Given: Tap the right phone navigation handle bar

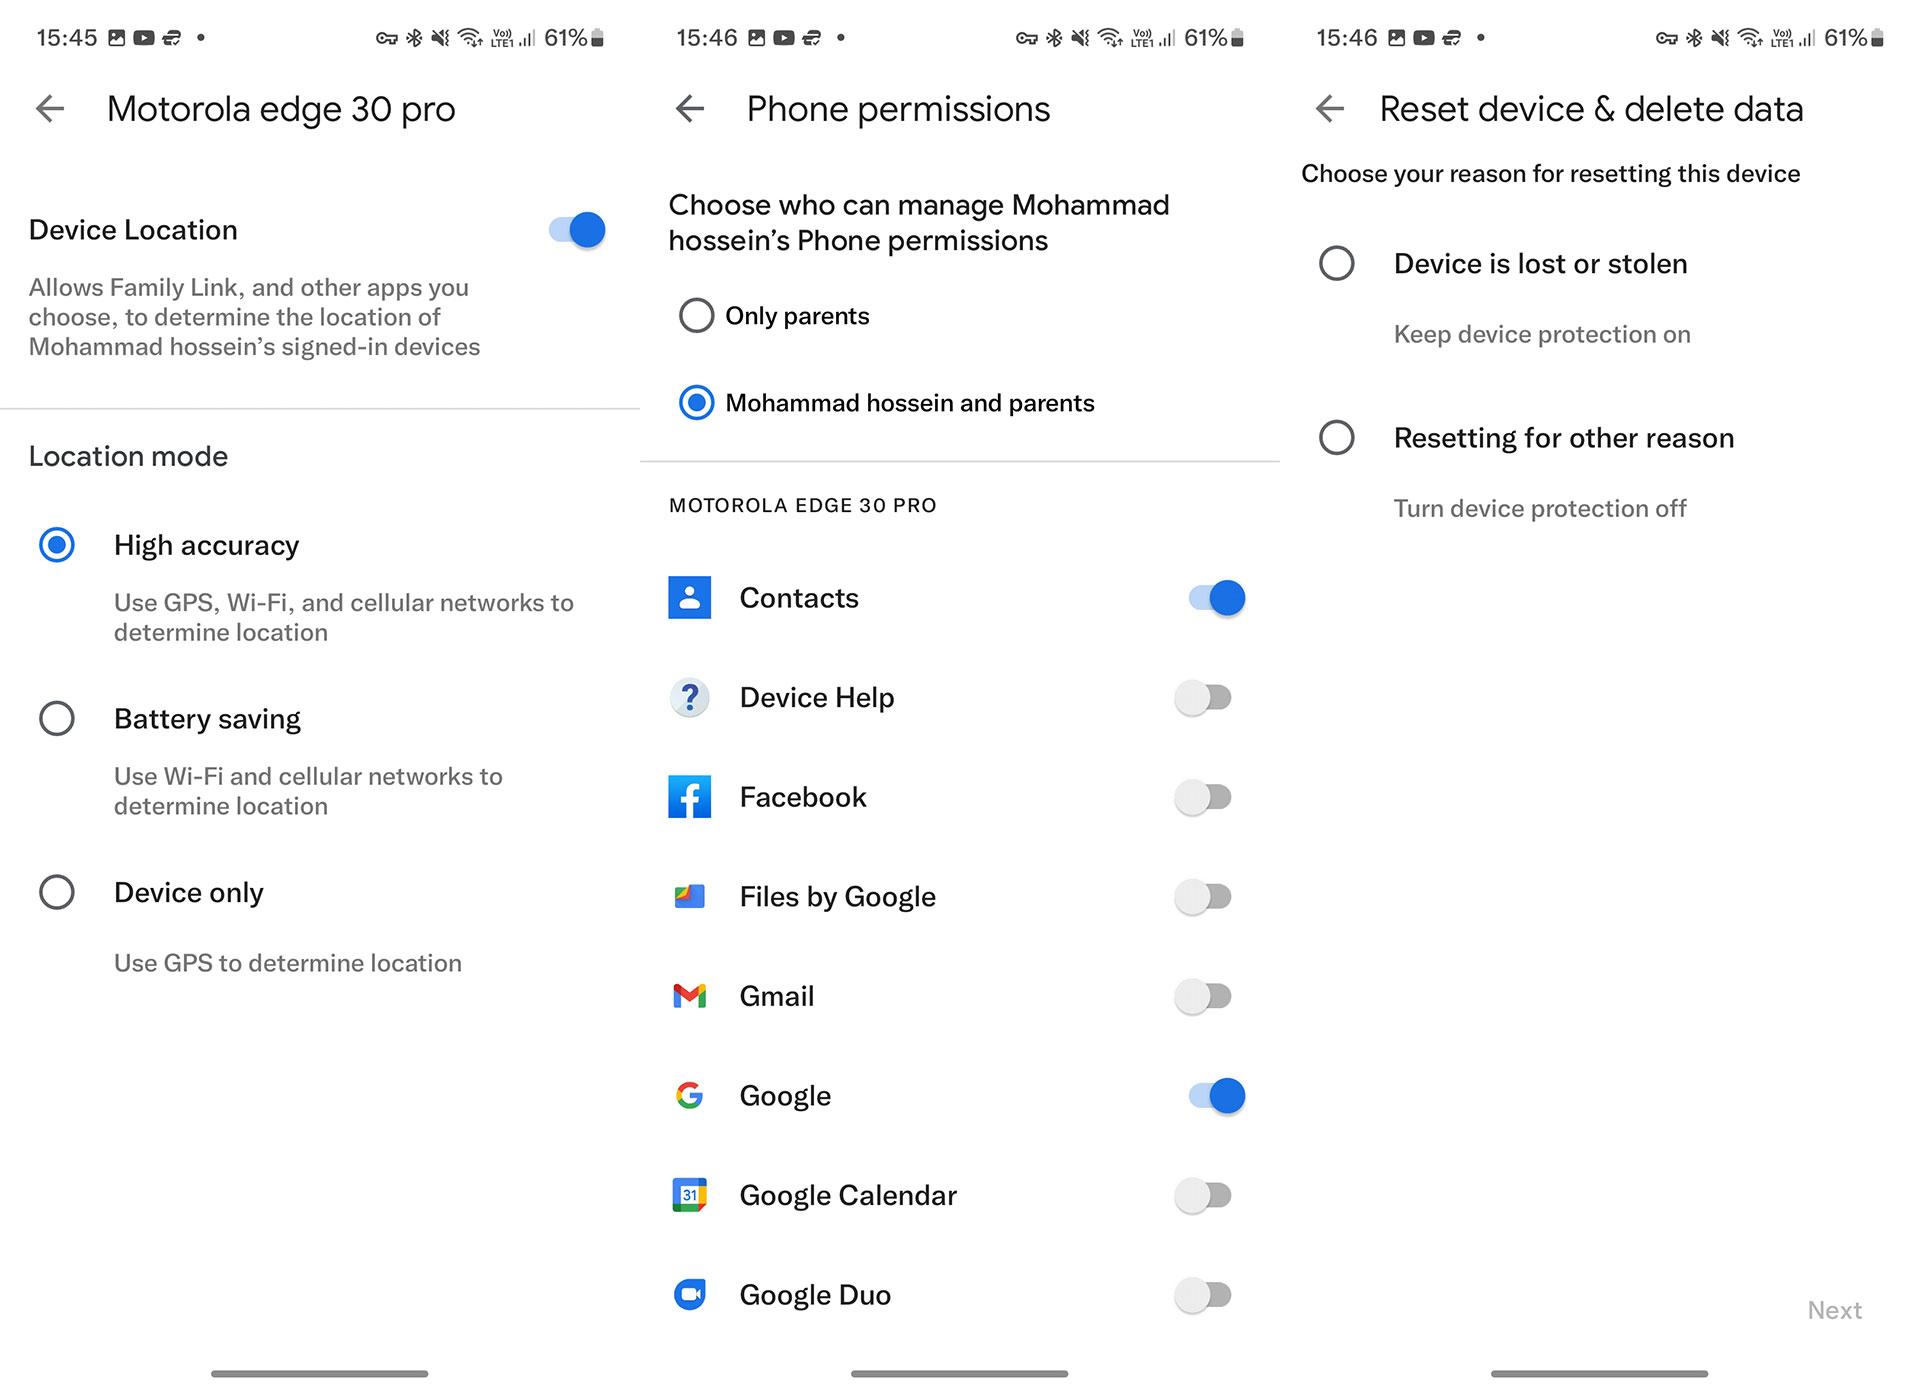Looking at the screenshot, I should tap(1600, 1374).
